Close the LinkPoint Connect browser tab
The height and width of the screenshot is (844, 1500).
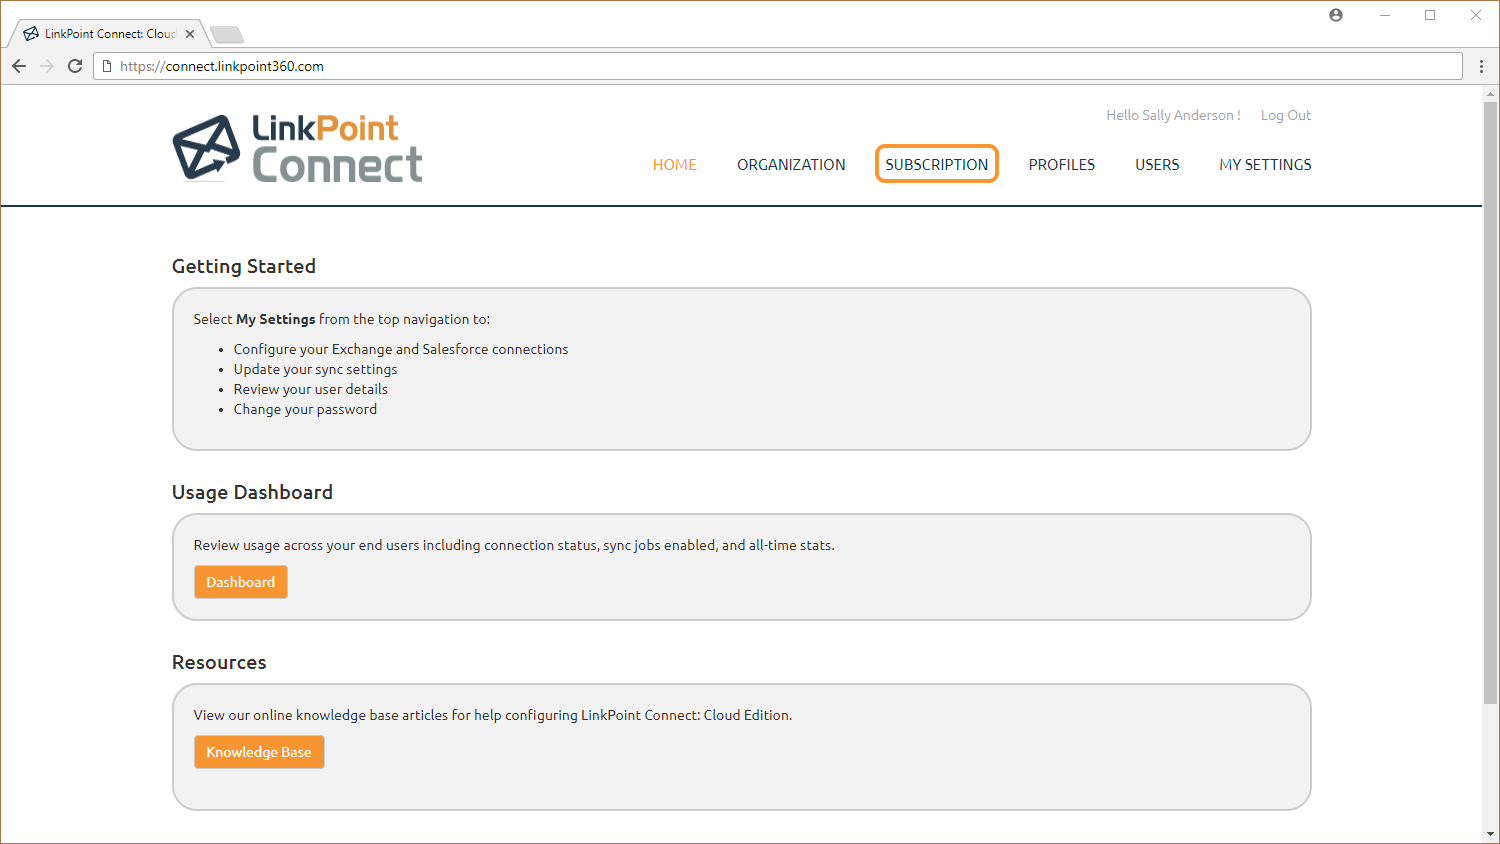(x=190, y=34)
